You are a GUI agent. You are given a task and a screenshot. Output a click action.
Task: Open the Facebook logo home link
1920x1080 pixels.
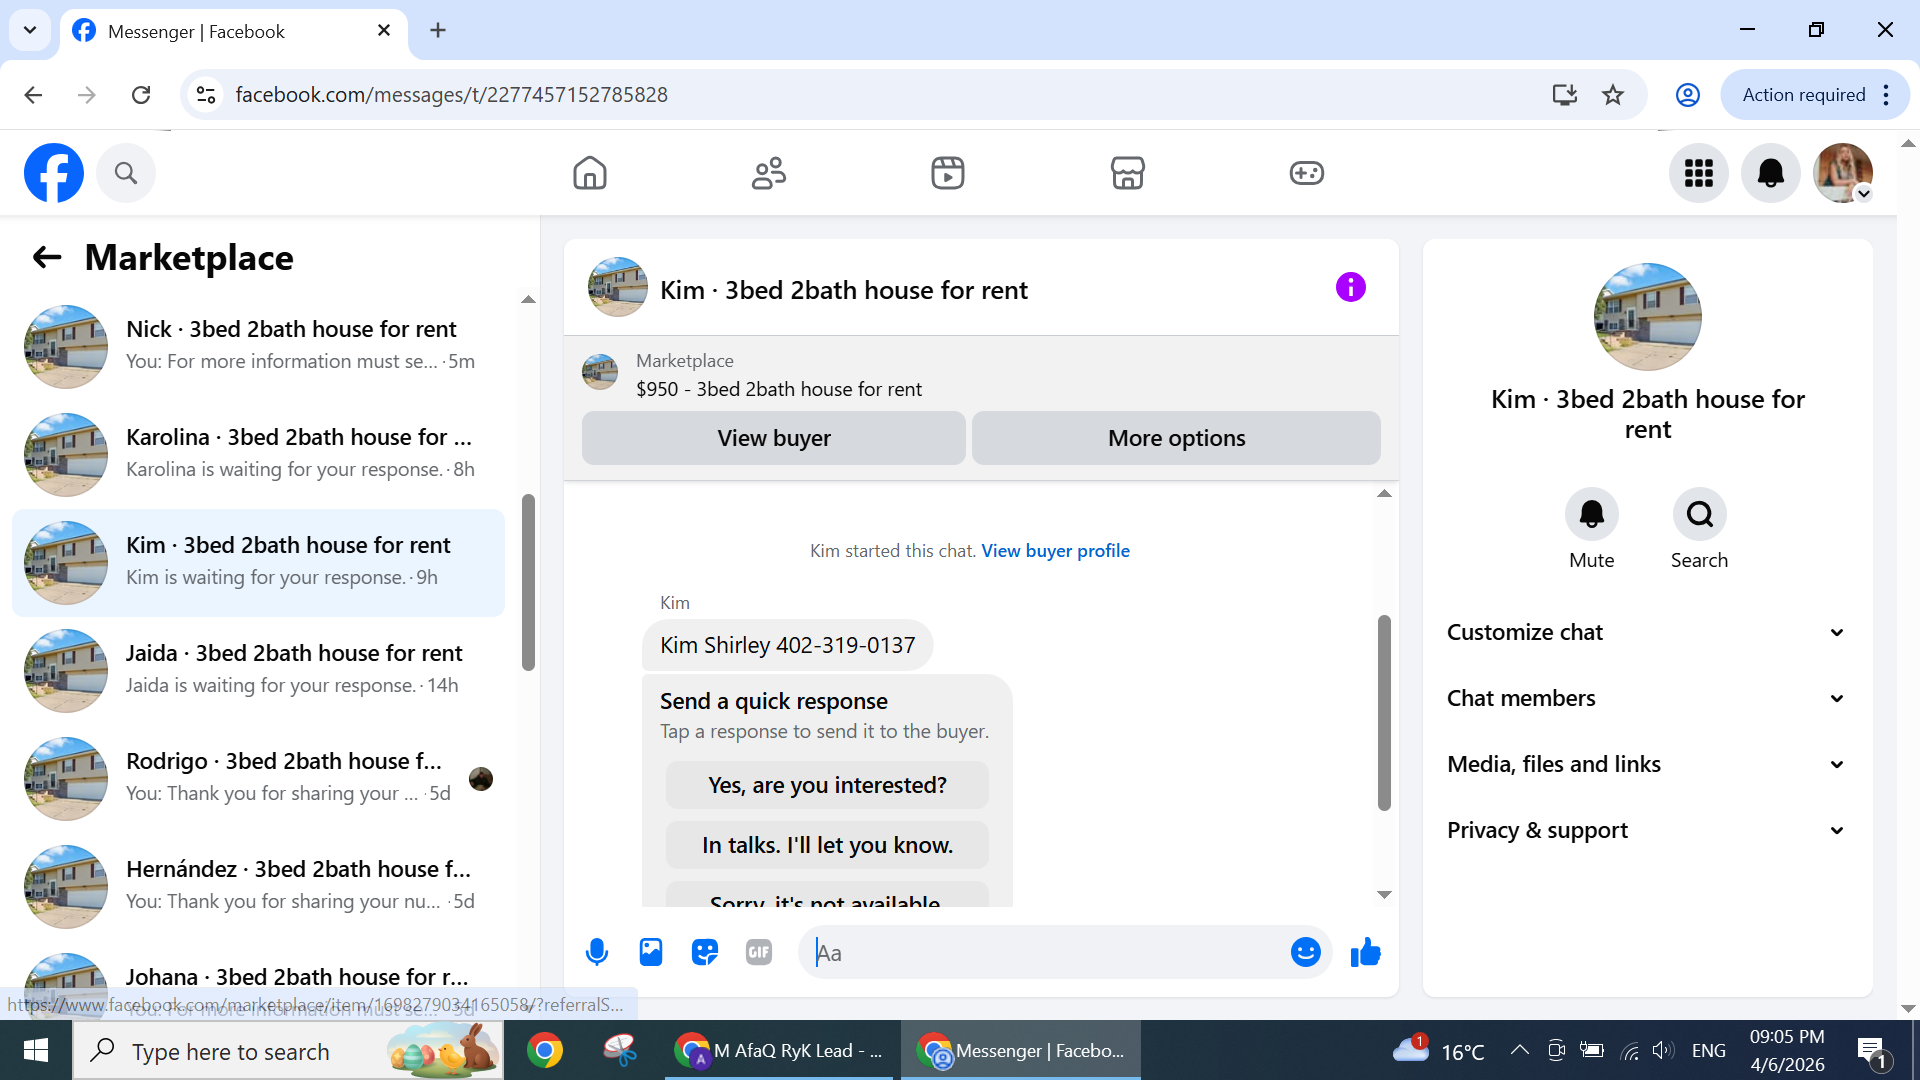click(x=54, y=173)
